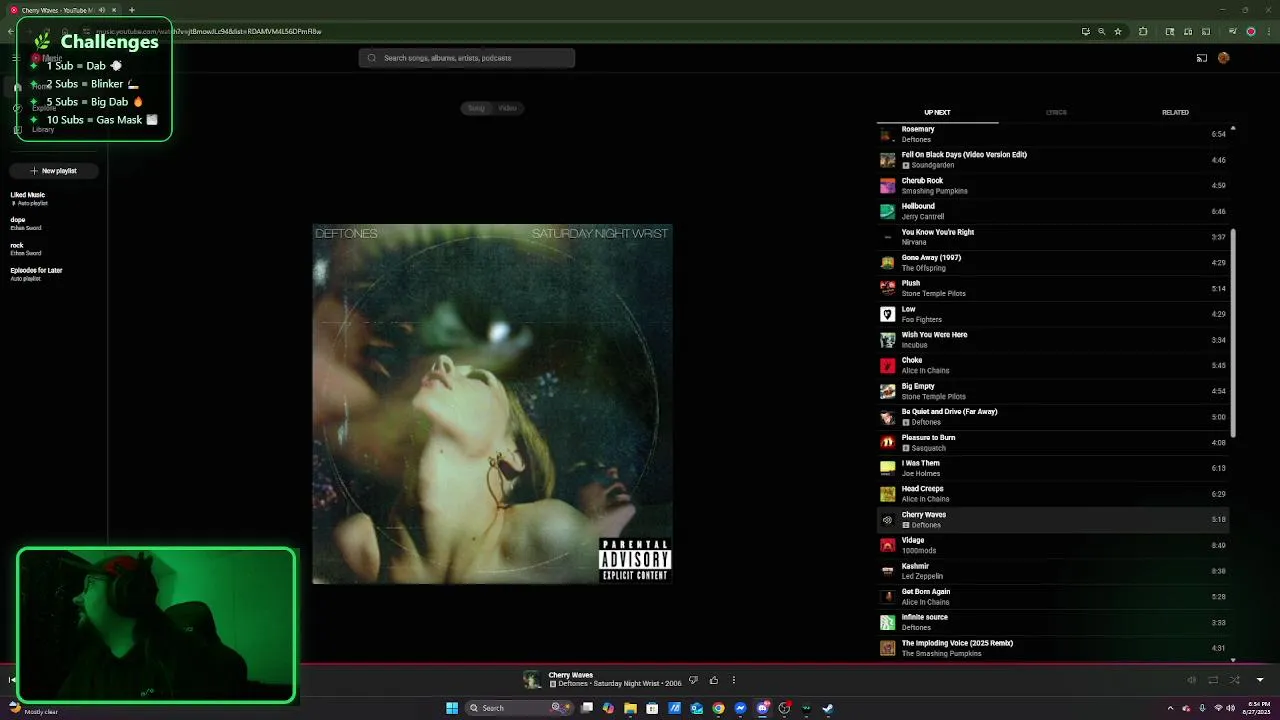Screen dimensions: 1280x720
Task: Click the Cast to device icon
Action: click(1201, 58)
